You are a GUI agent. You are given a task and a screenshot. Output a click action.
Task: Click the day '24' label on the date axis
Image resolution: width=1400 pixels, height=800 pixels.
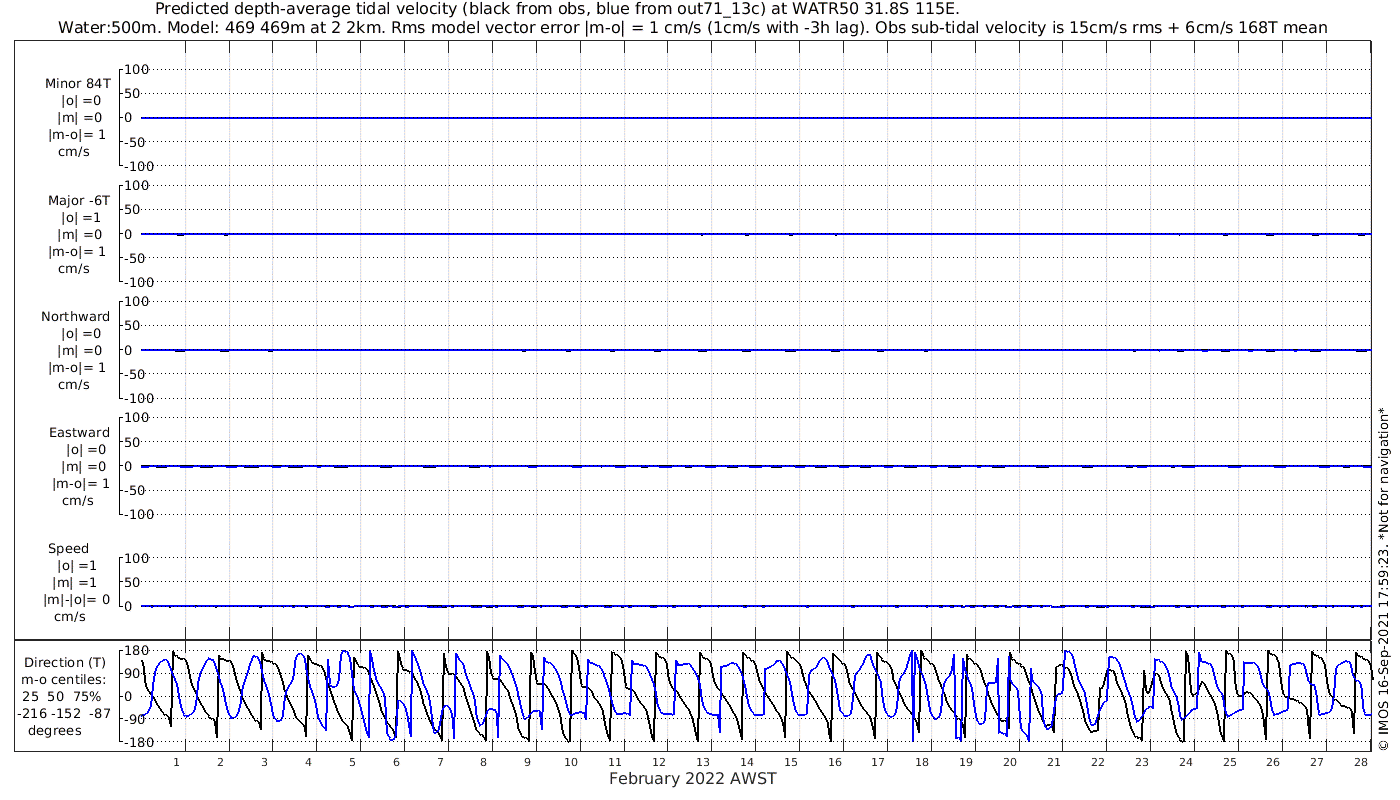click(x=1185, y=763)
